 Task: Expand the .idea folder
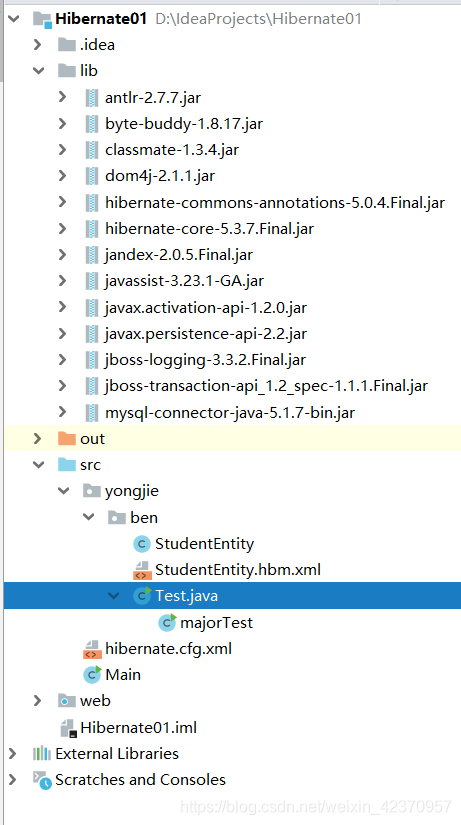point(37,45)
